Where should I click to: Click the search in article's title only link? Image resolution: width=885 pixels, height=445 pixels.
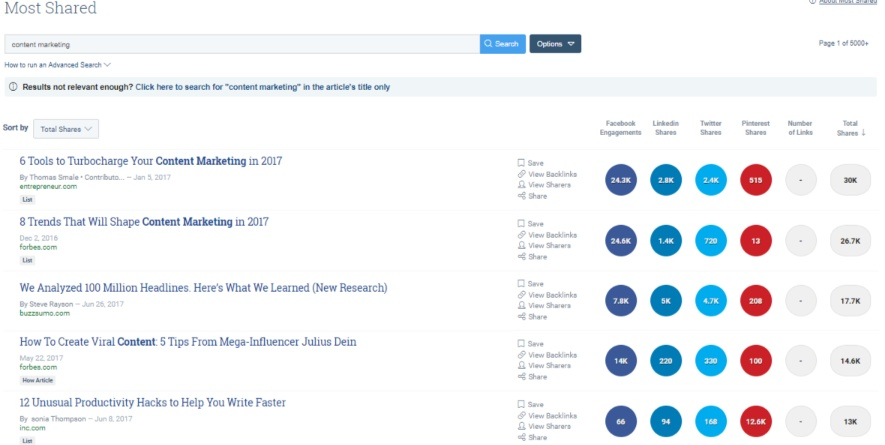262,87
